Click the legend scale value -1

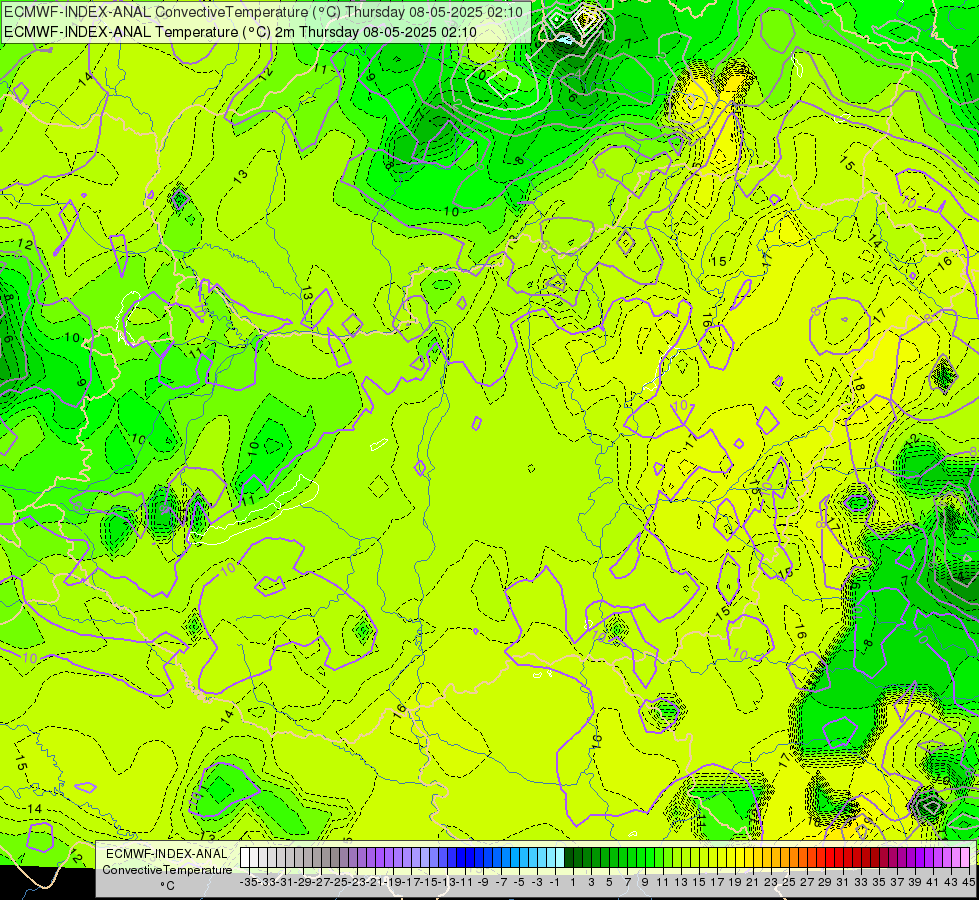click(555, 883)
